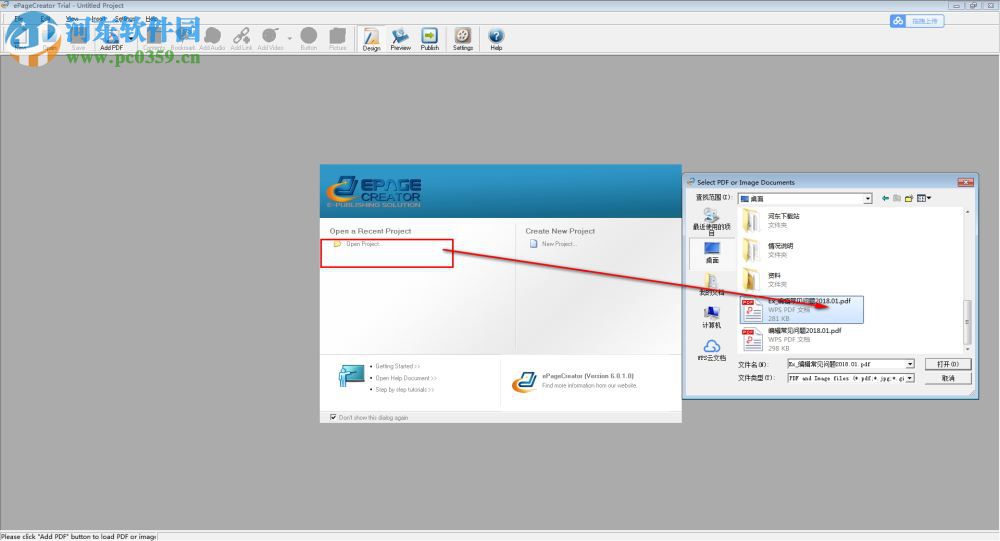This screenshot has width=1000, height=541.
Task: Click the 文件名 filename input field
Action: pos(846,364)
